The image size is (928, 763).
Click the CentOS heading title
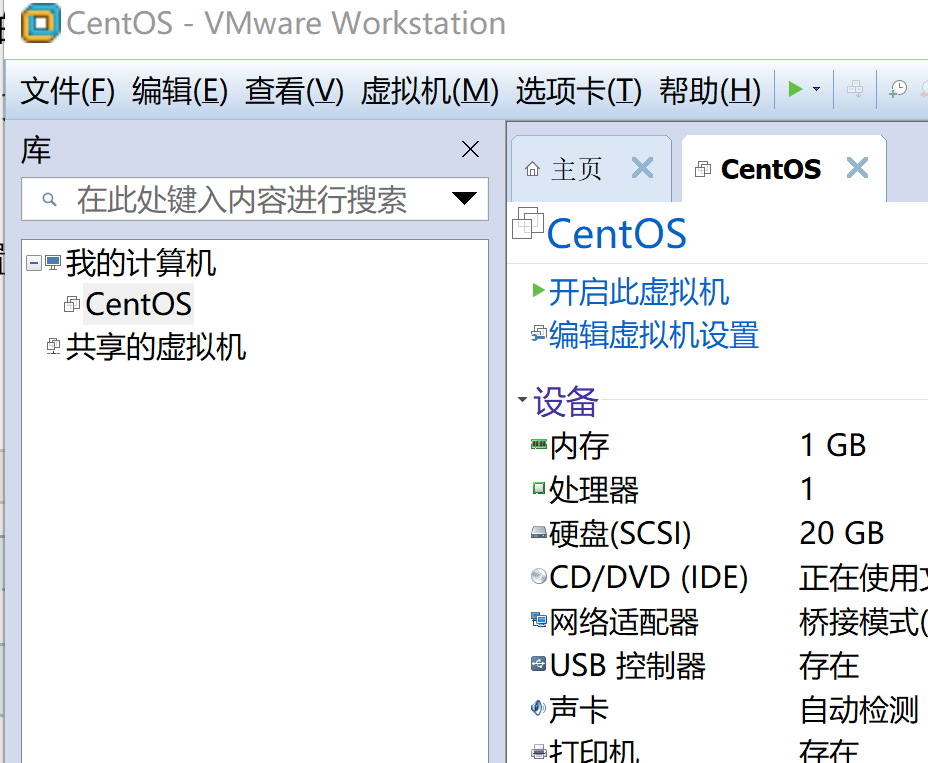(x=616, y=233)
